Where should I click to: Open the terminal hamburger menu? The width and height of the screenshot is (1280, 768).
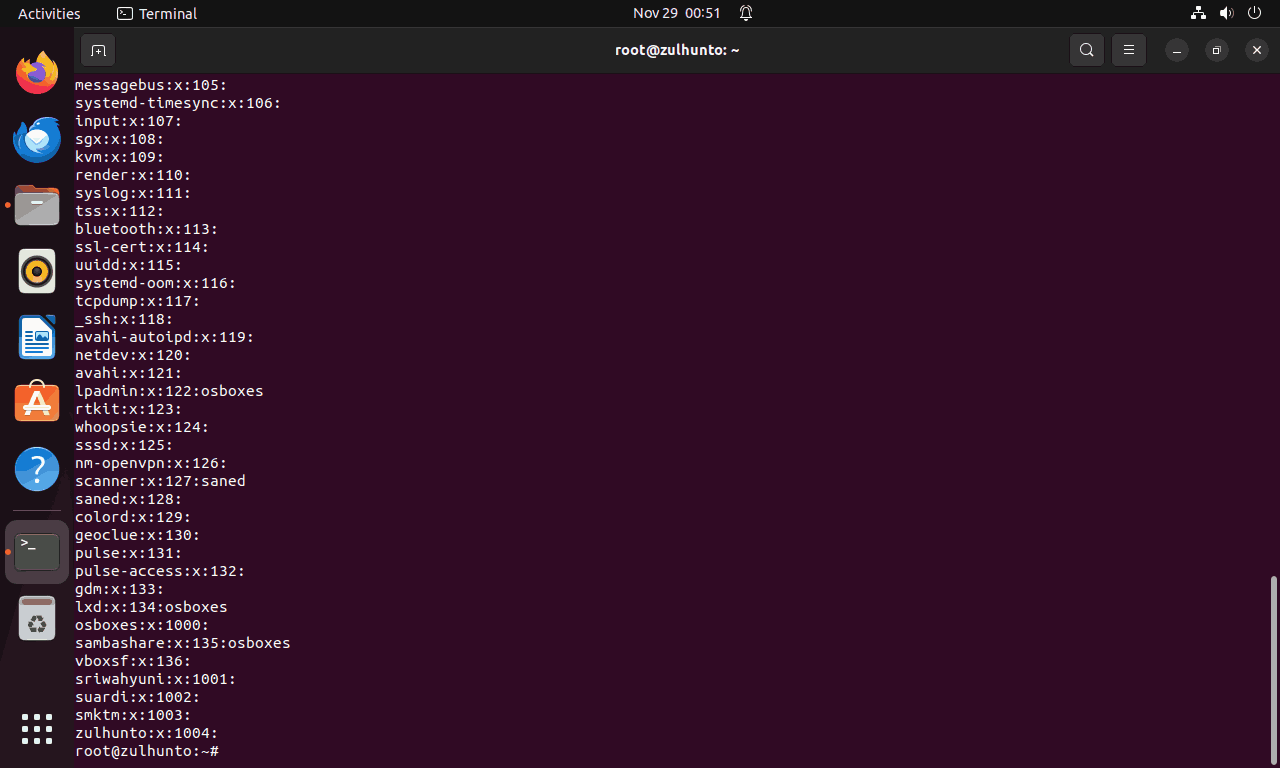click(1129, 50)
